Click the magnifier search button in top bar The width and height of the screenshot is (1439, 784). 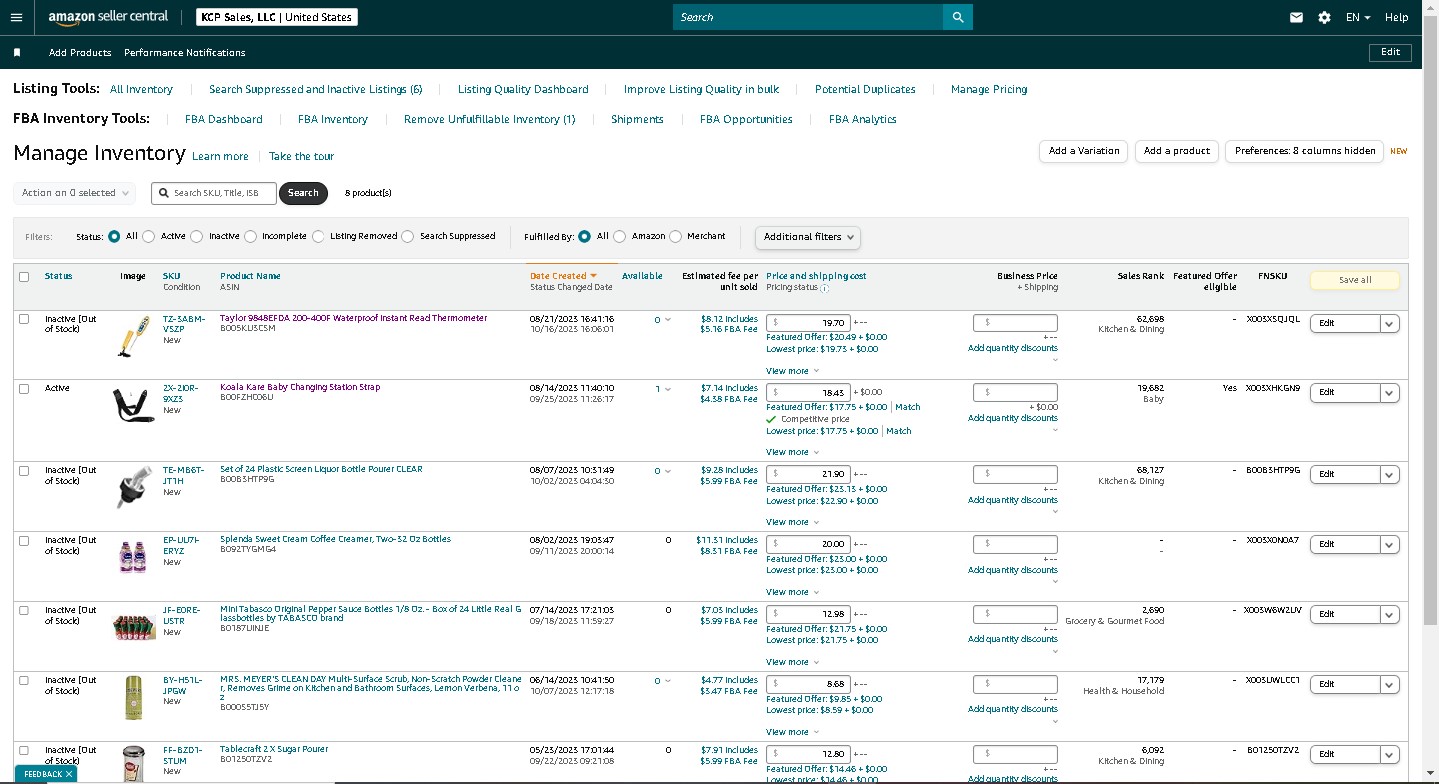click(x=958, y=17)
